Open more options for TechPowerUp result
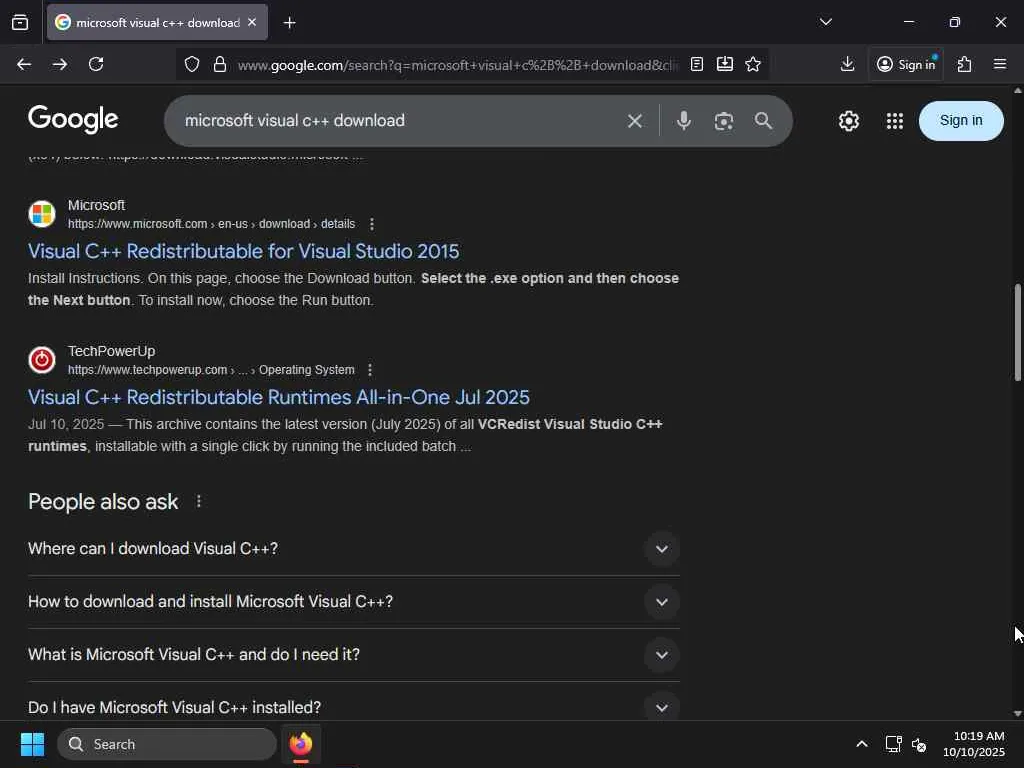Viewport: 1024px width, 768px height. (x=370, y=370)
